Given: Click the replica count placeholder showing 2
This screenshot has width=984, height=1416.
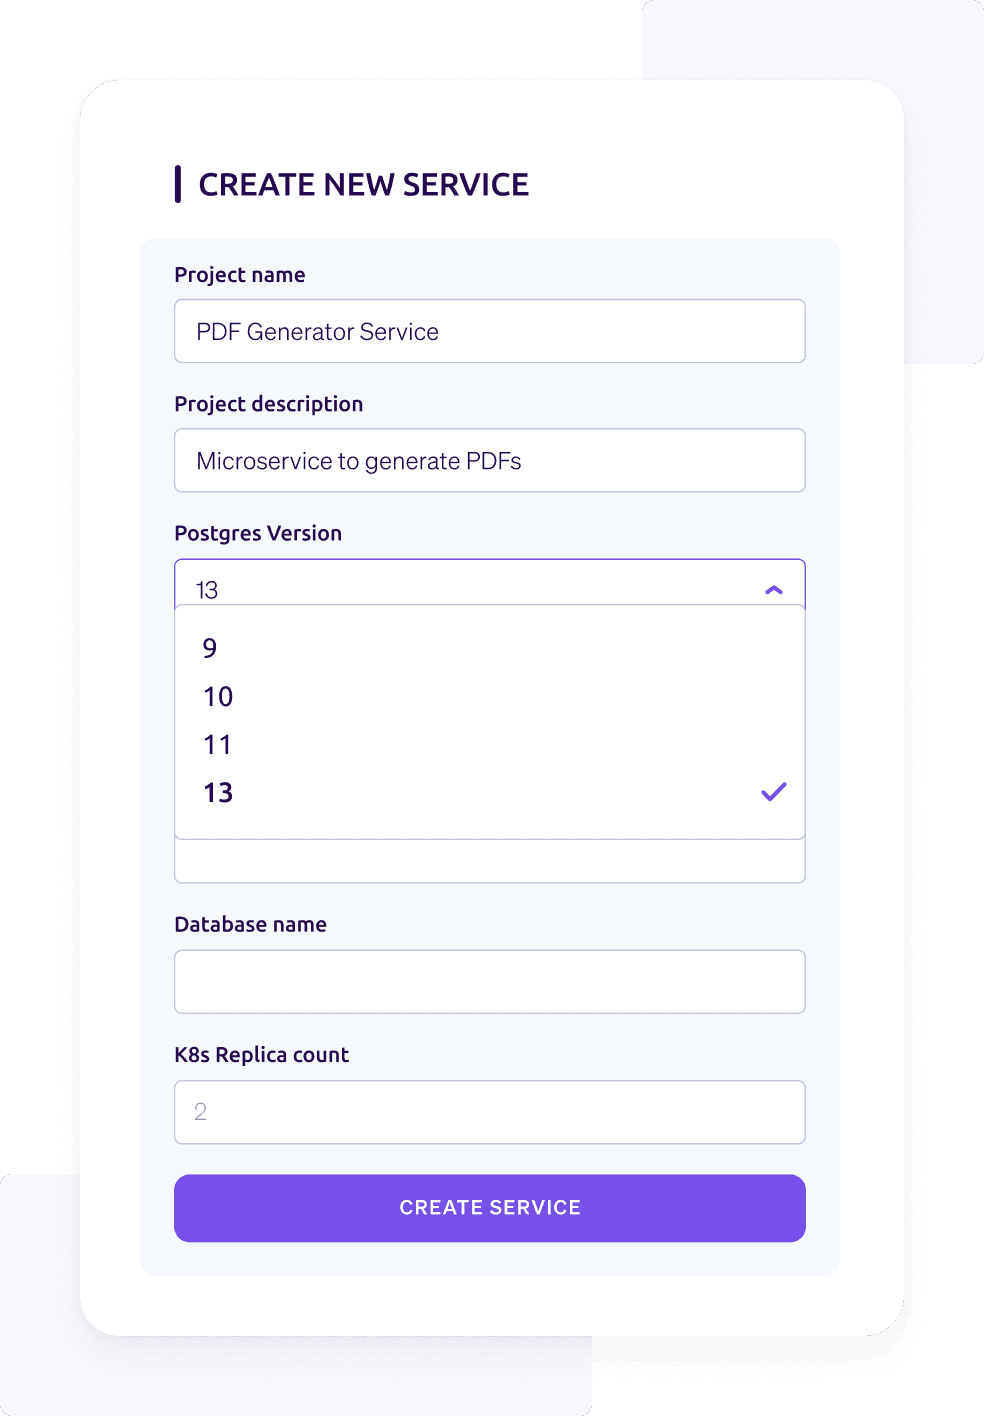Looking at the screenshot, I should (x=199, y=1111).
